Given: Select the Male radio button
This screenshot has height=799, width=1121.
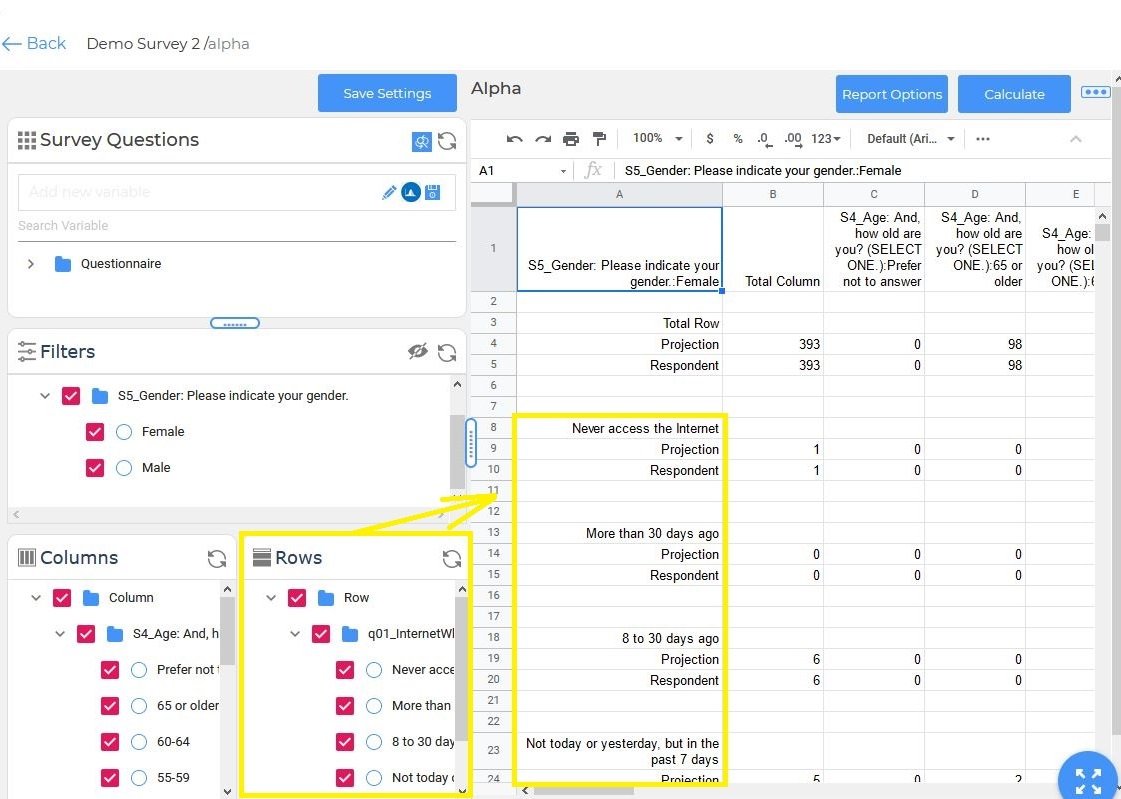Looking at the screenshot, I should (124, 467).
